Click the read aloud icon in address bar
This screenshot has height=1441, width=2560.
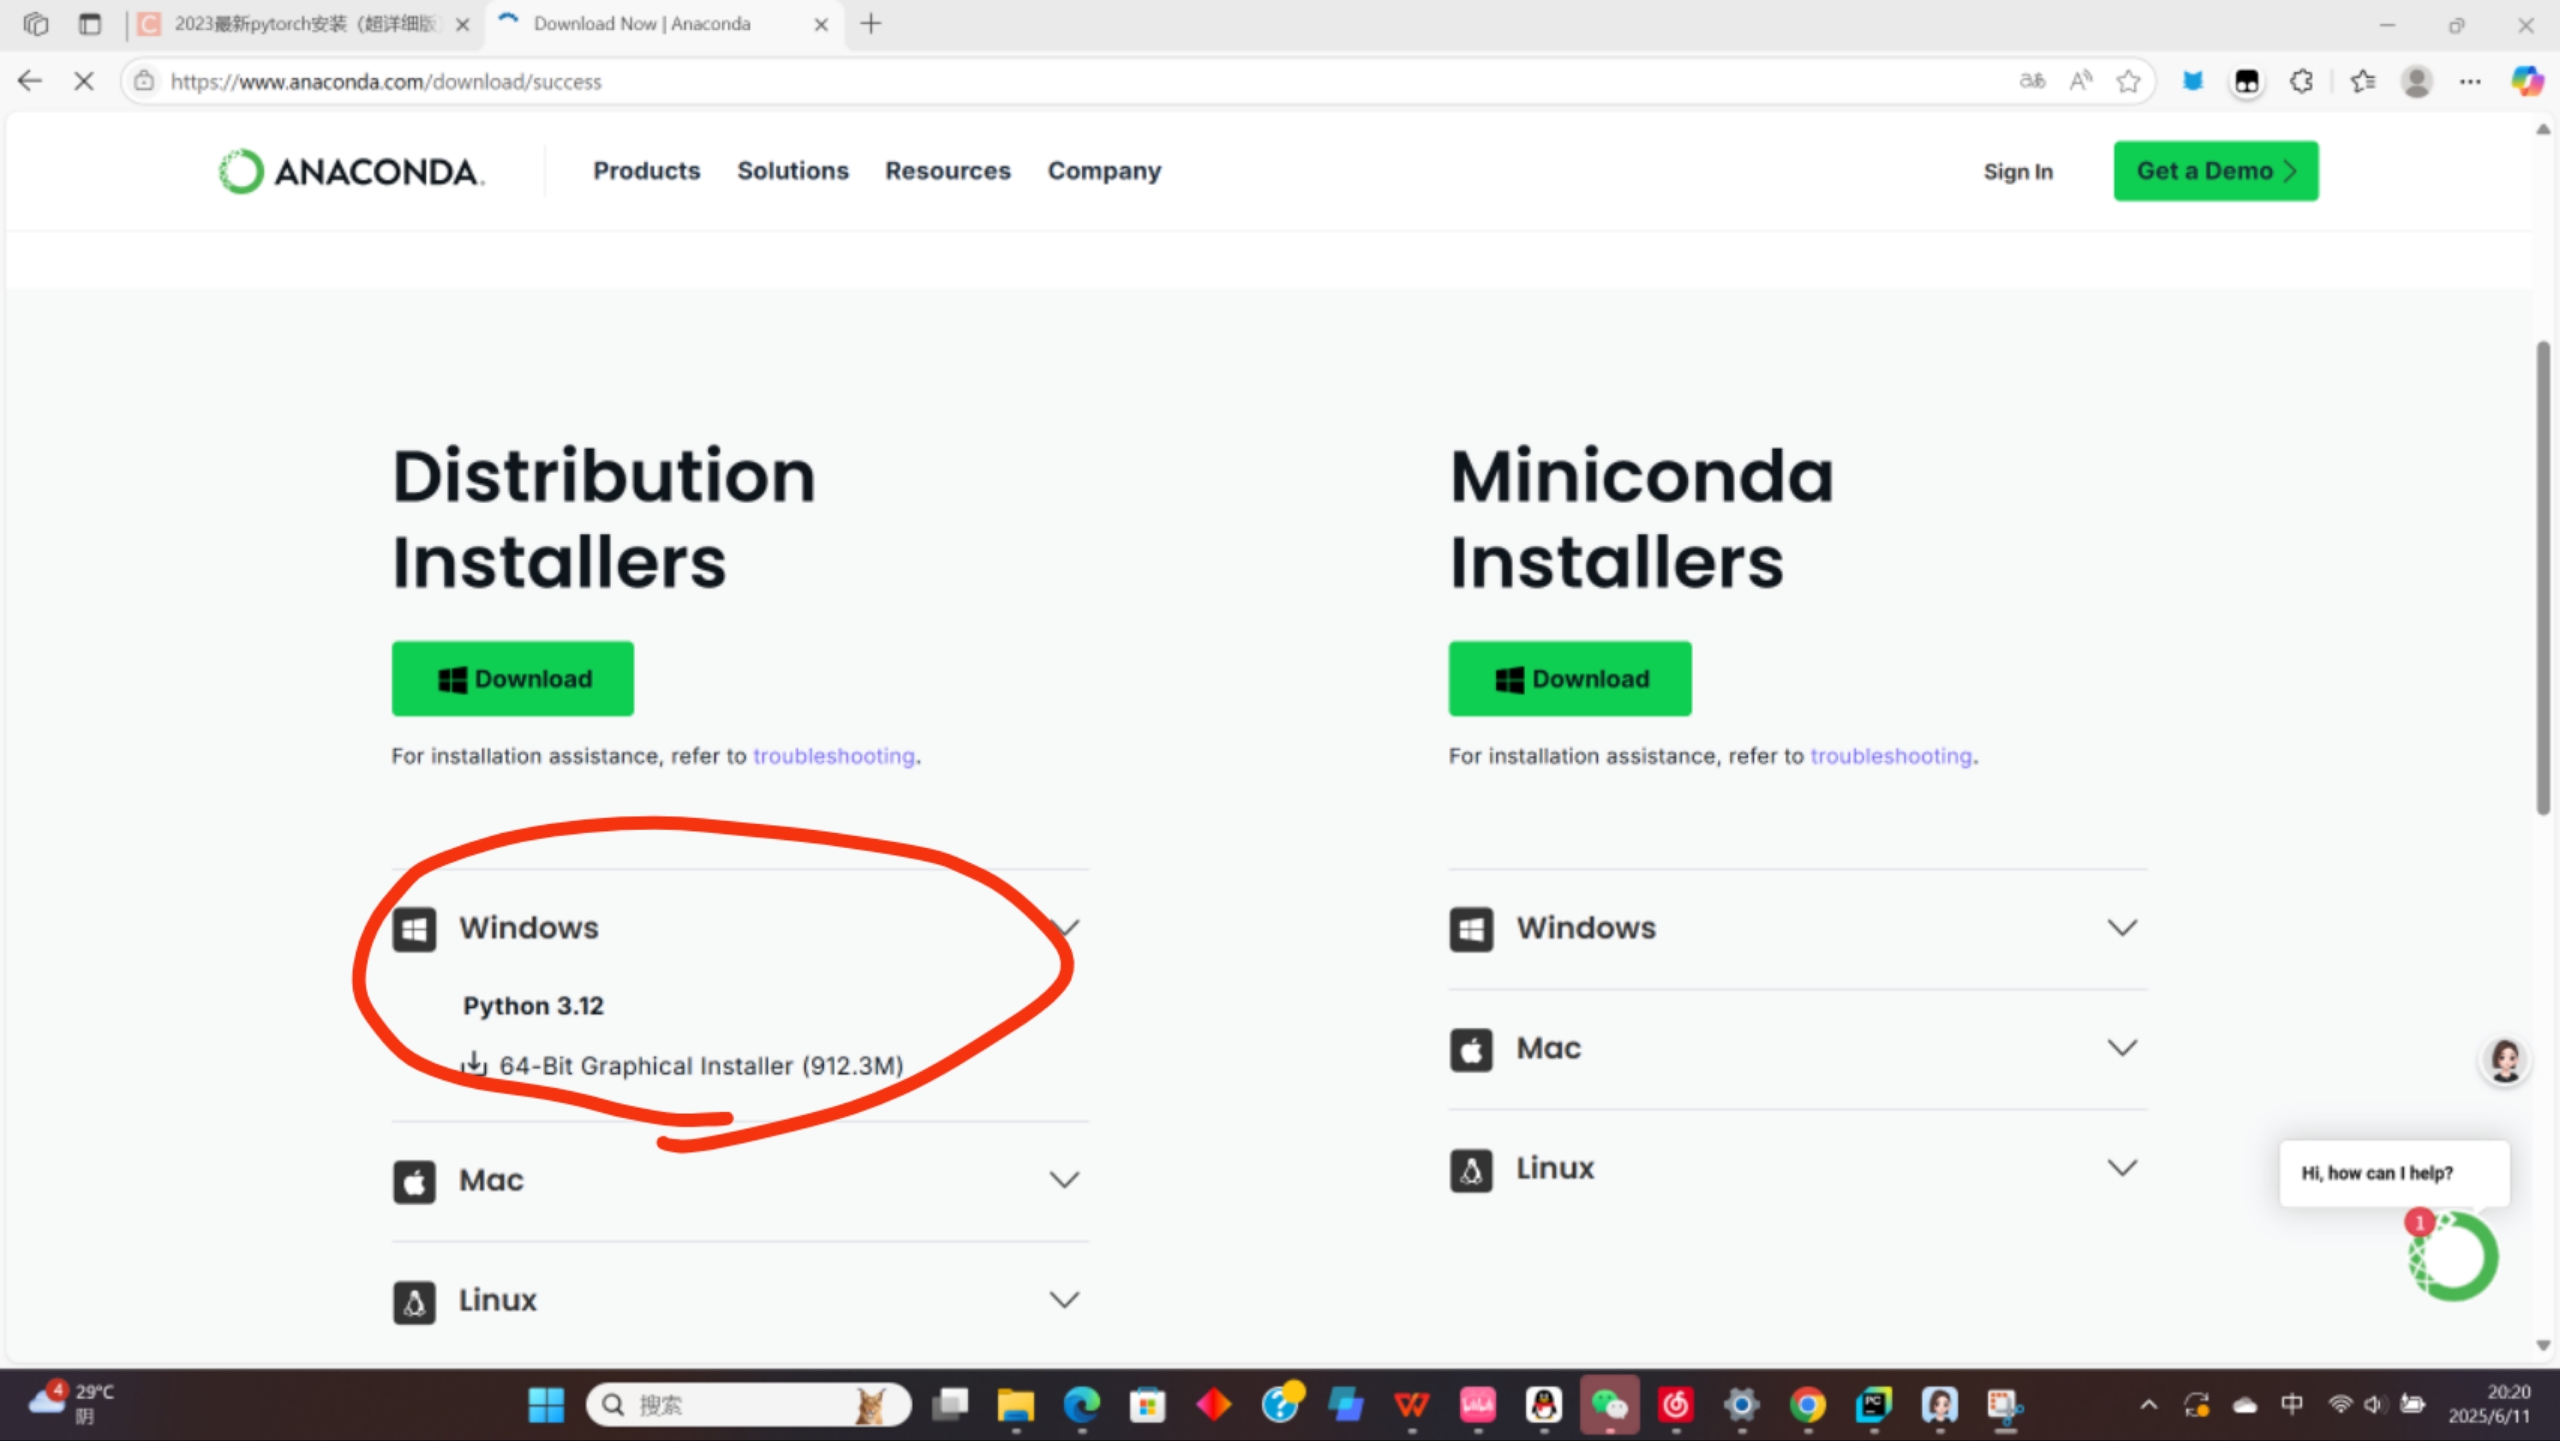(x=2081, y=81)
